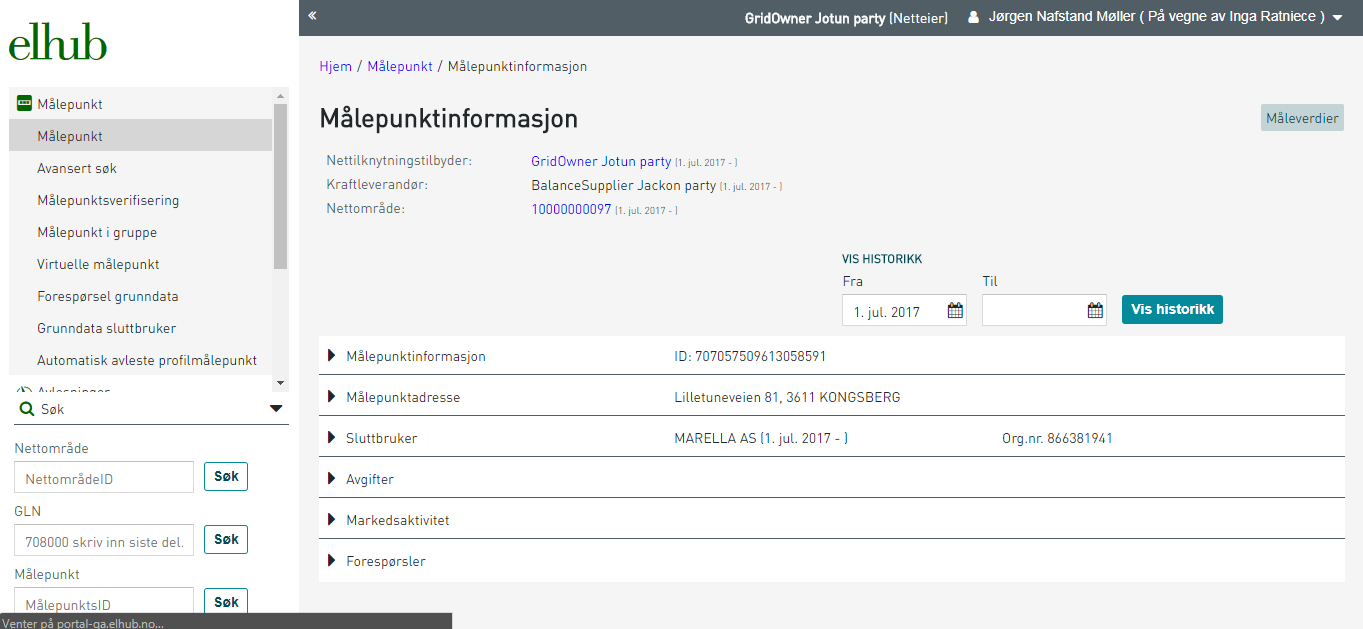
Task: Click the Til date input field
Action: pos(1044,310)
